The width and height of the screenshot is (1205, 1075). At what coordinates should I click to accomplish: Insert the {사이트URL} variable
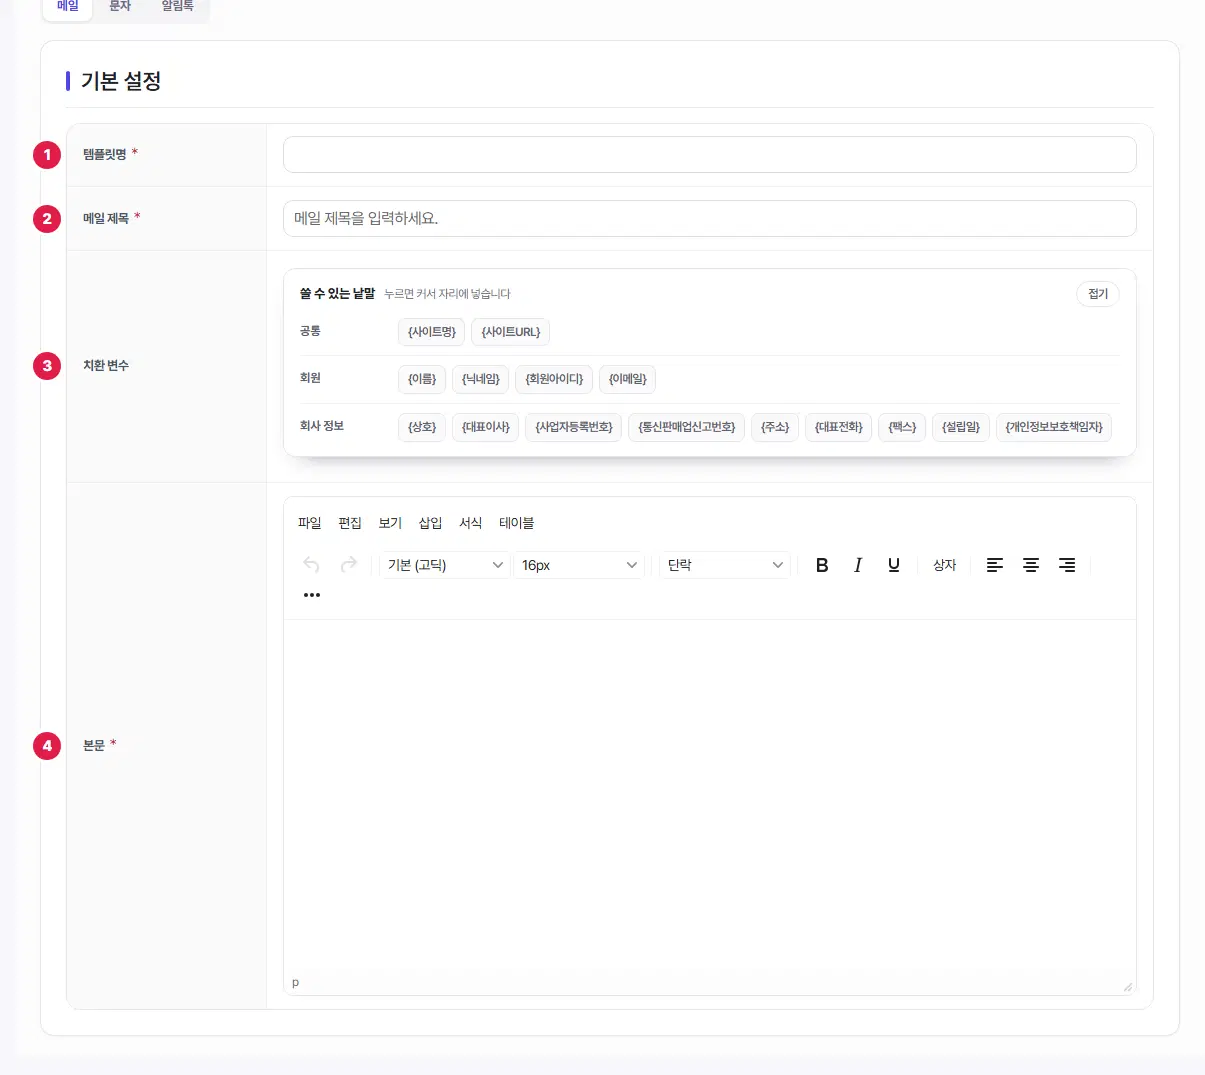point(511,332)
